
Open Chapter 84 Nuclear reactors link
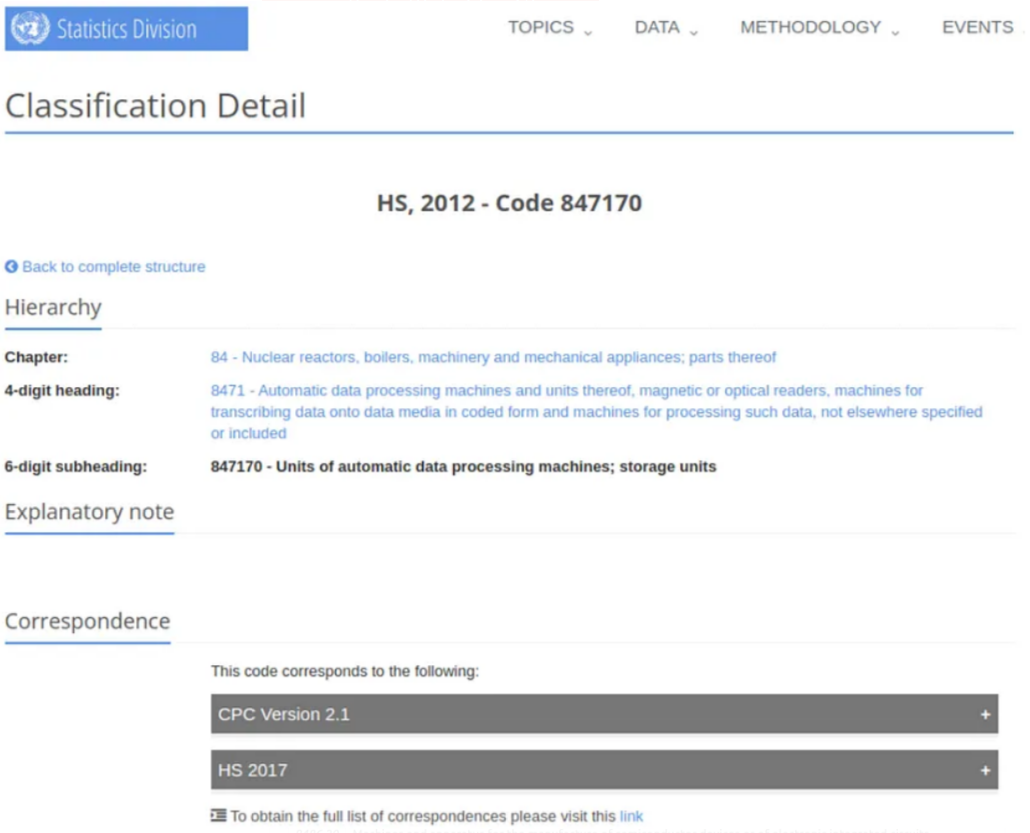point(493,357)
